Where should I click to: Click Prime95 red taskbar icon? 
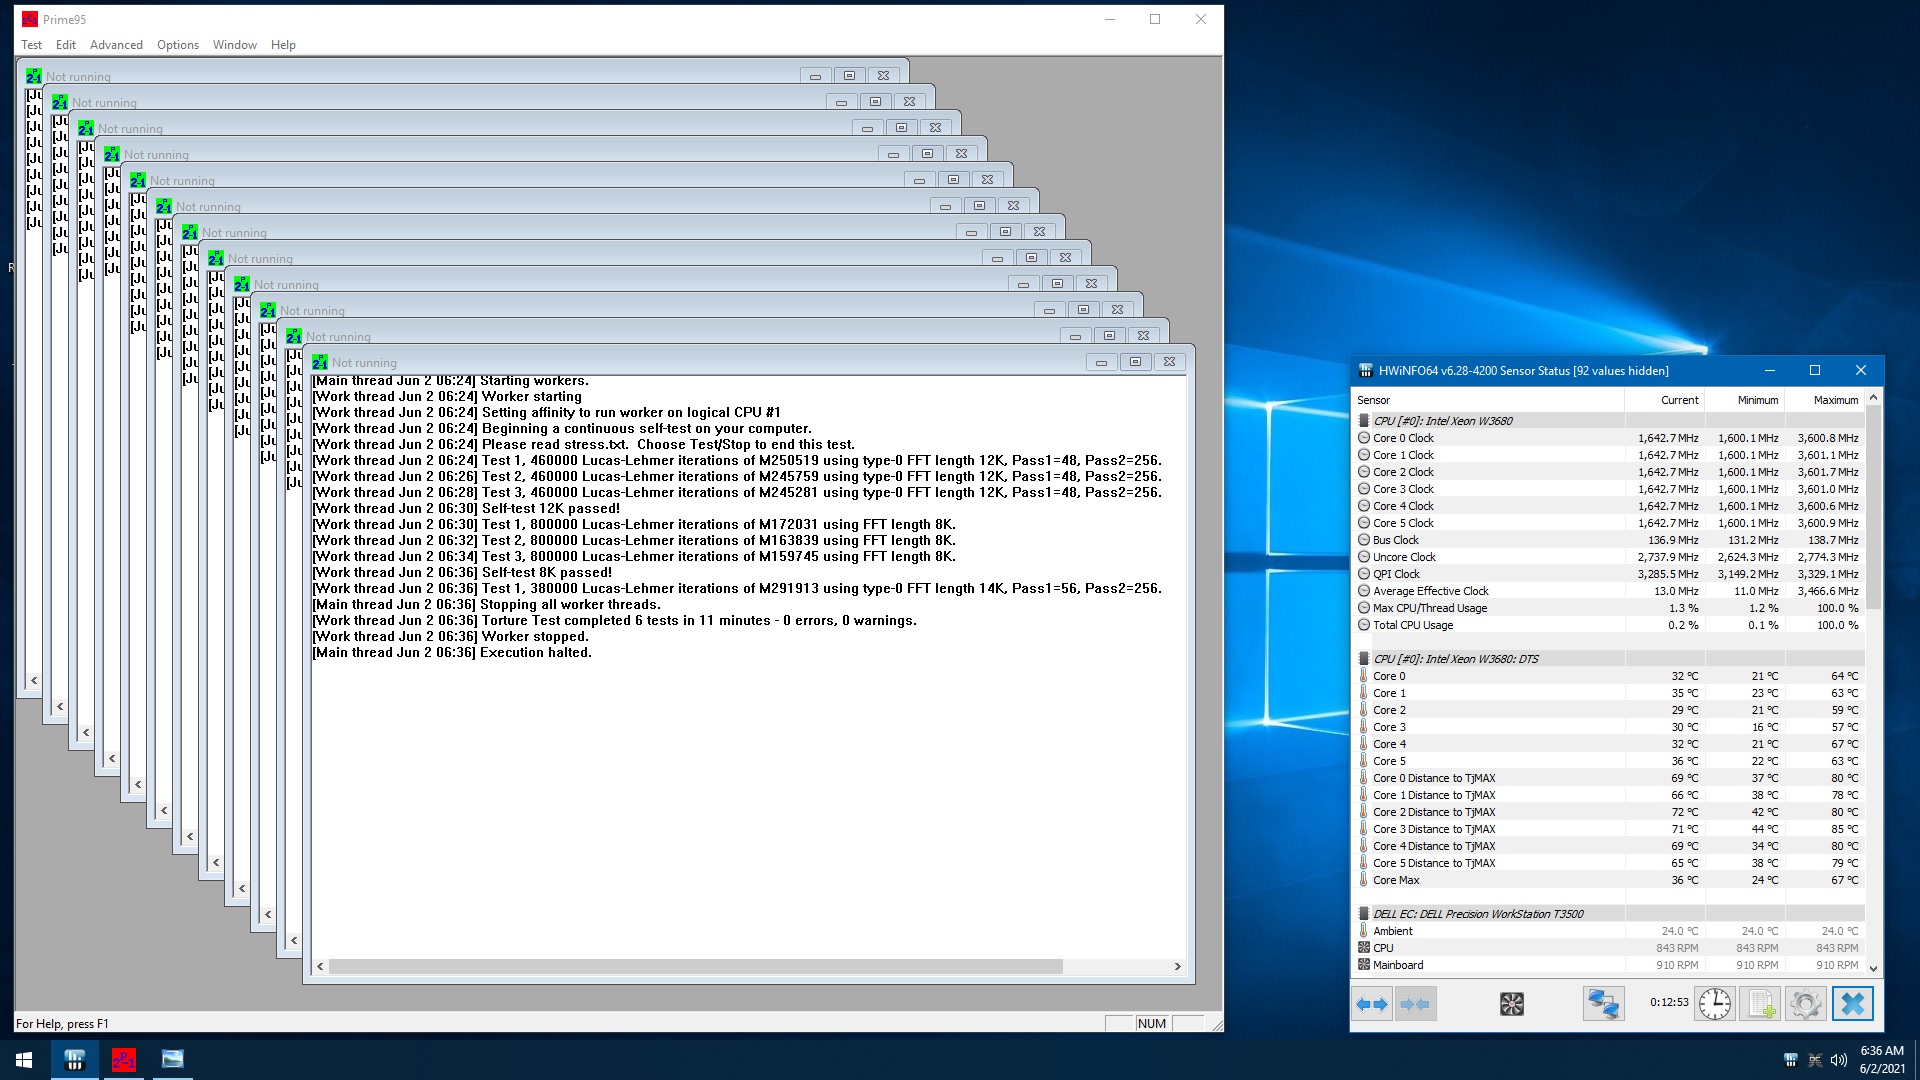[124, 1060]
